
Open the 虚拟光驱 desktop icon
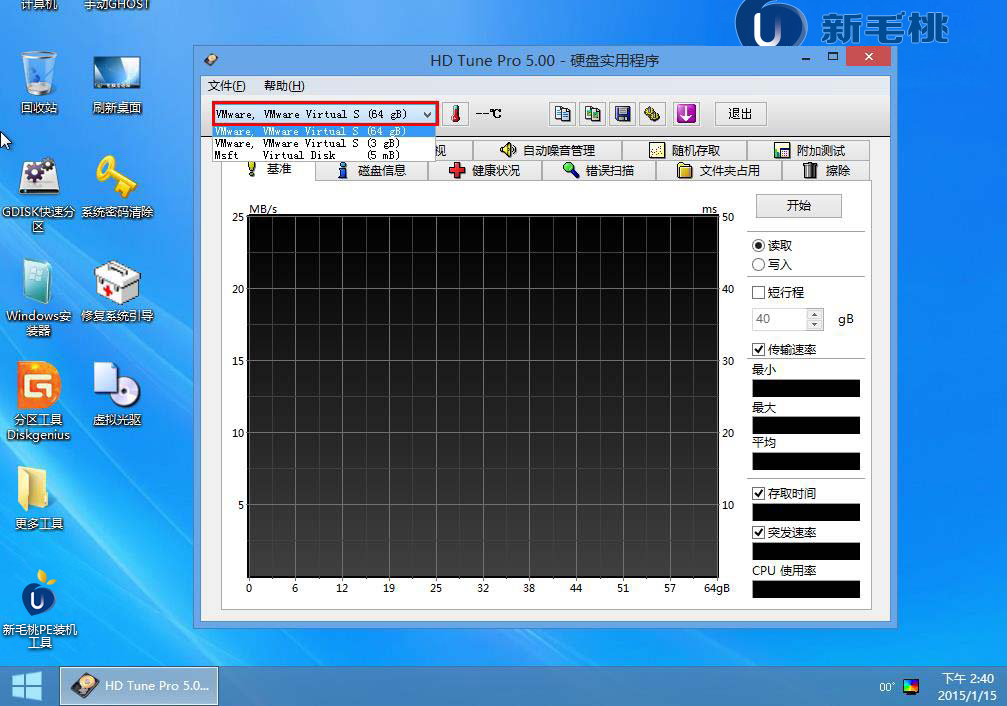click(x=117, y=394)
